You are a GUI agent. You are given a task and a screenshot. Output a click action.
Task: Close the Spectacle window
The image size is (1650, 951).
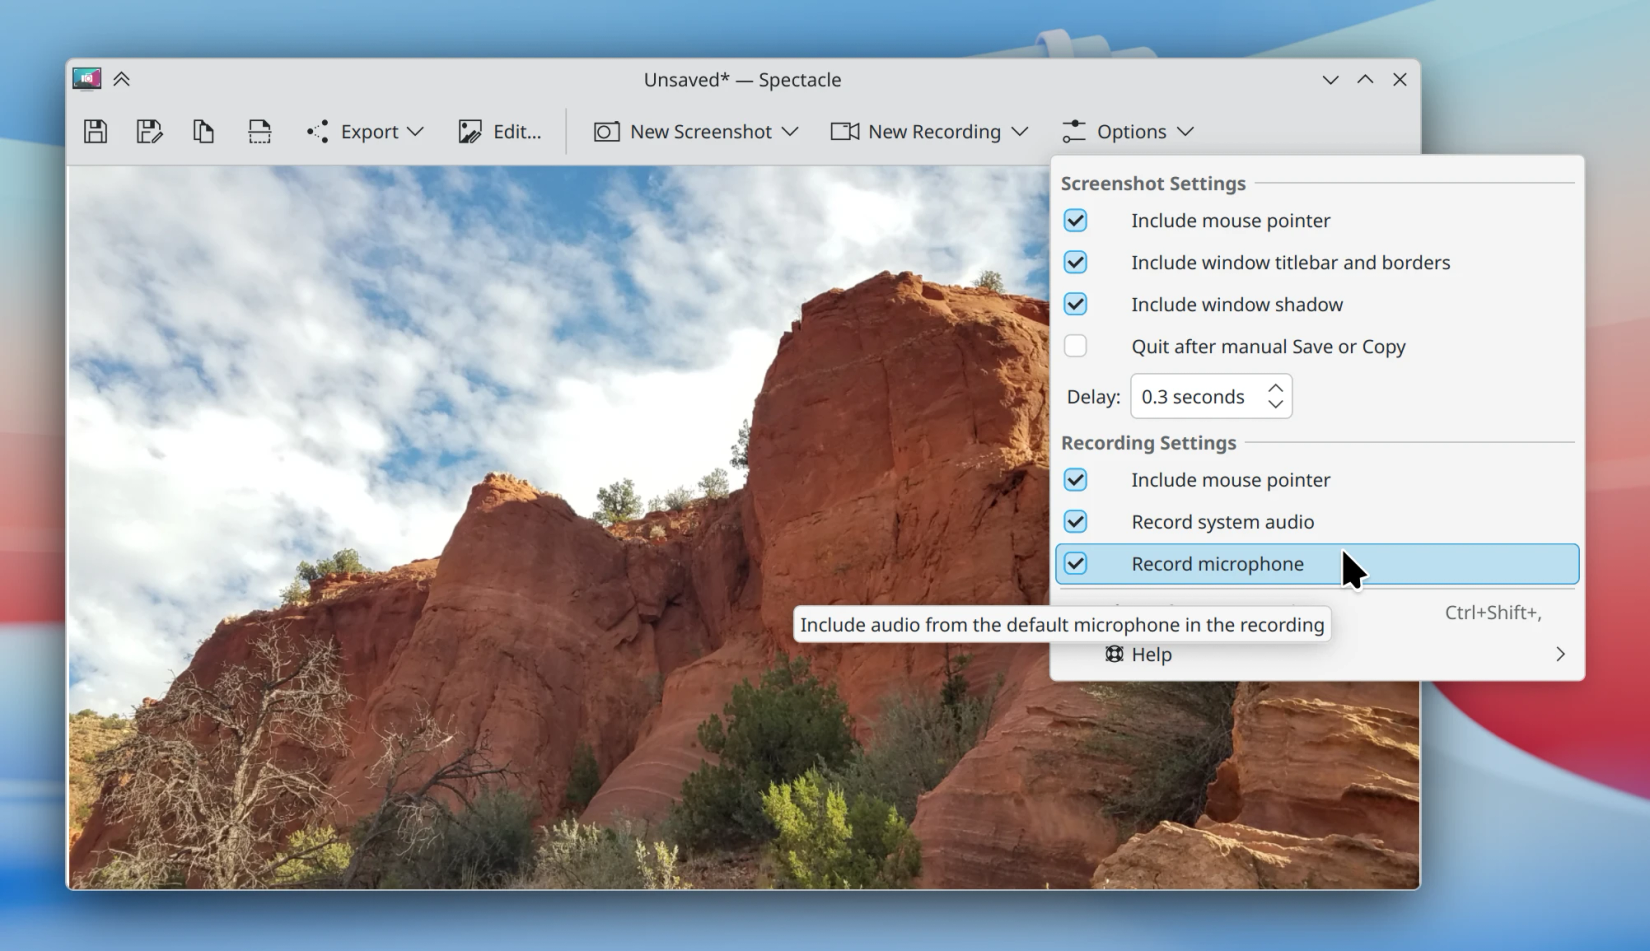(1400, 79)
